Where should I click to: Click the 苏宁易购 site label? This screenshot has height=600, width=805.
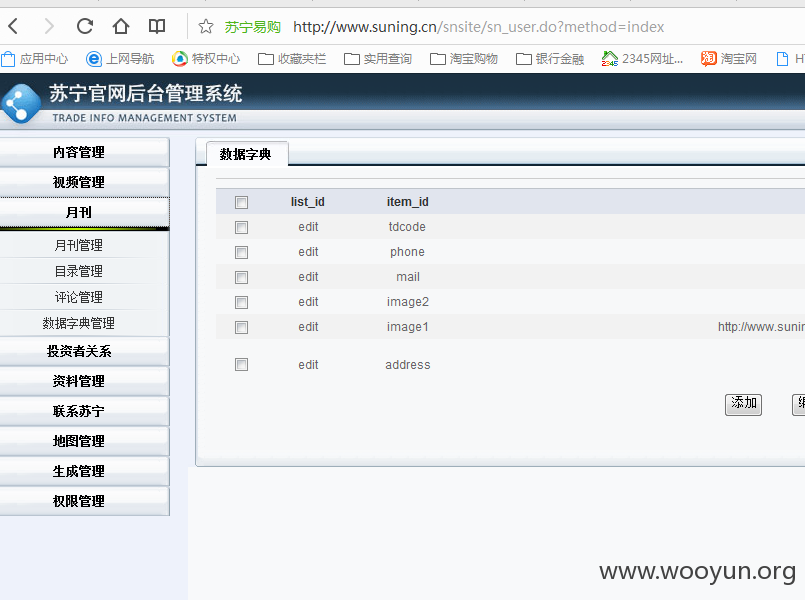click(x=253, y=27)
